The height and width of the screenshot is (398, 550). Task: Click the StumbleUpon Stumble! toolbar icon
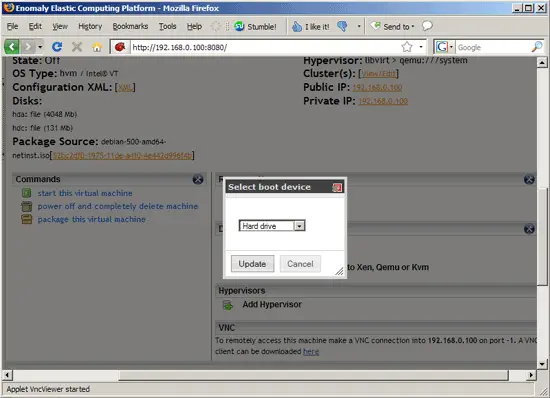pyautogui.click(x=239, y=26)
